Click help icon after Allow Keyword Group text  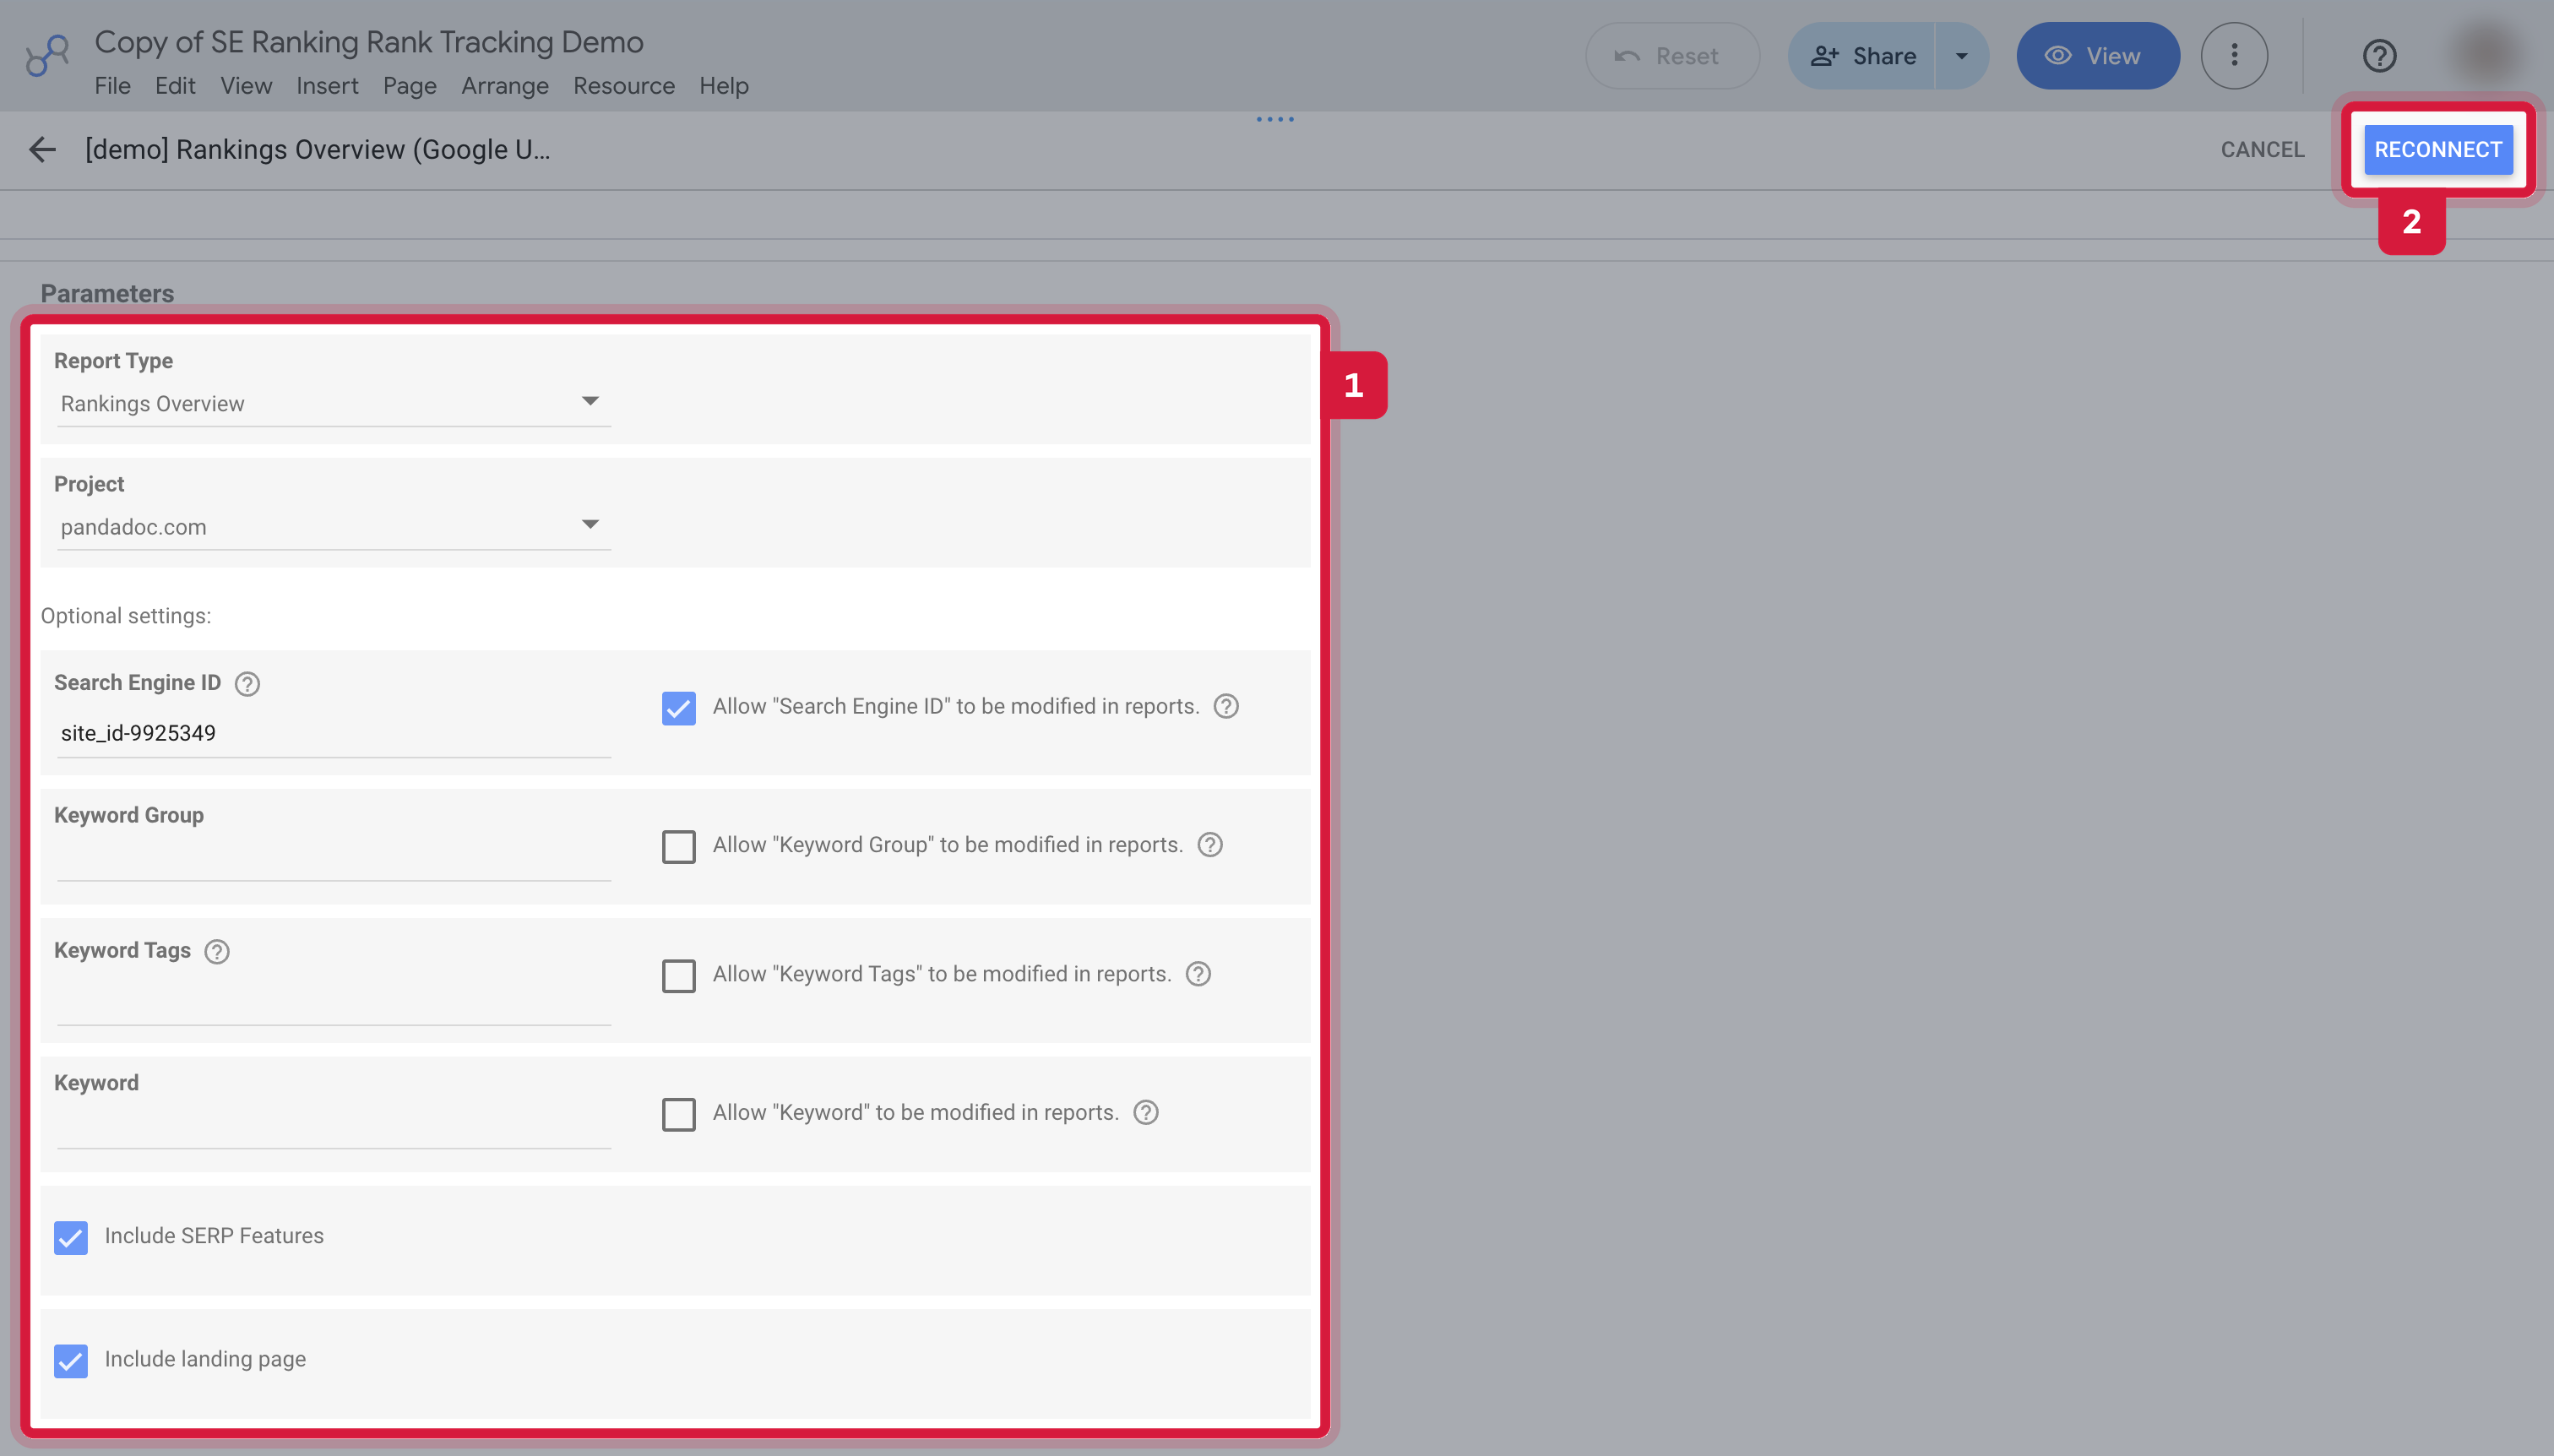1210,846
